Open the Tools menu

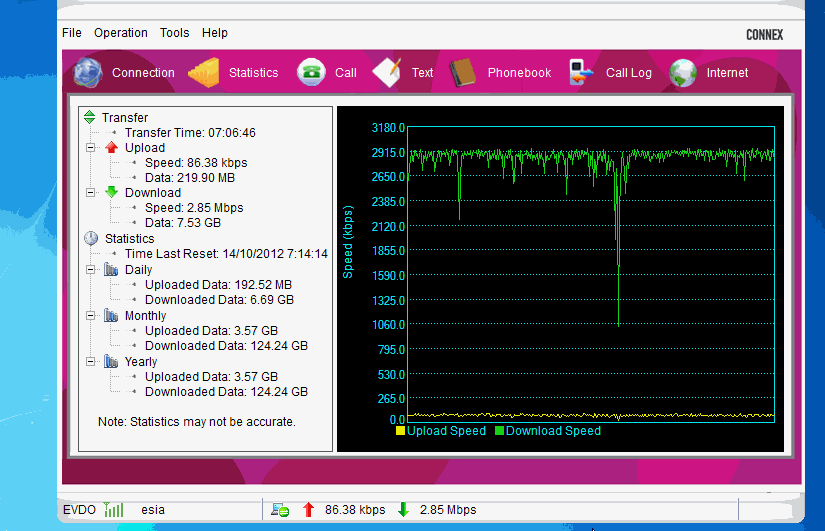[174, 33]
